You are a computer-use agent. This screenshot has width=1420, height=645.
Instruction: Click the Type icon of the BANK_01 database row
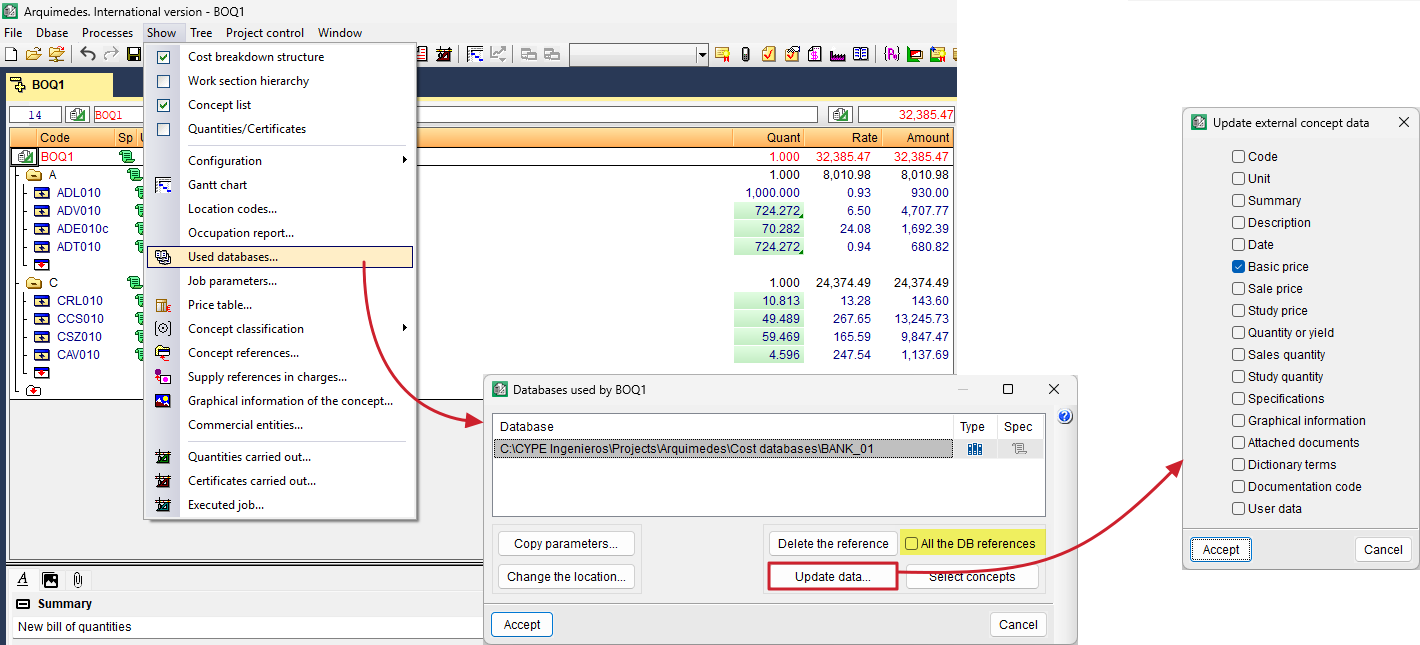point(974,449)
